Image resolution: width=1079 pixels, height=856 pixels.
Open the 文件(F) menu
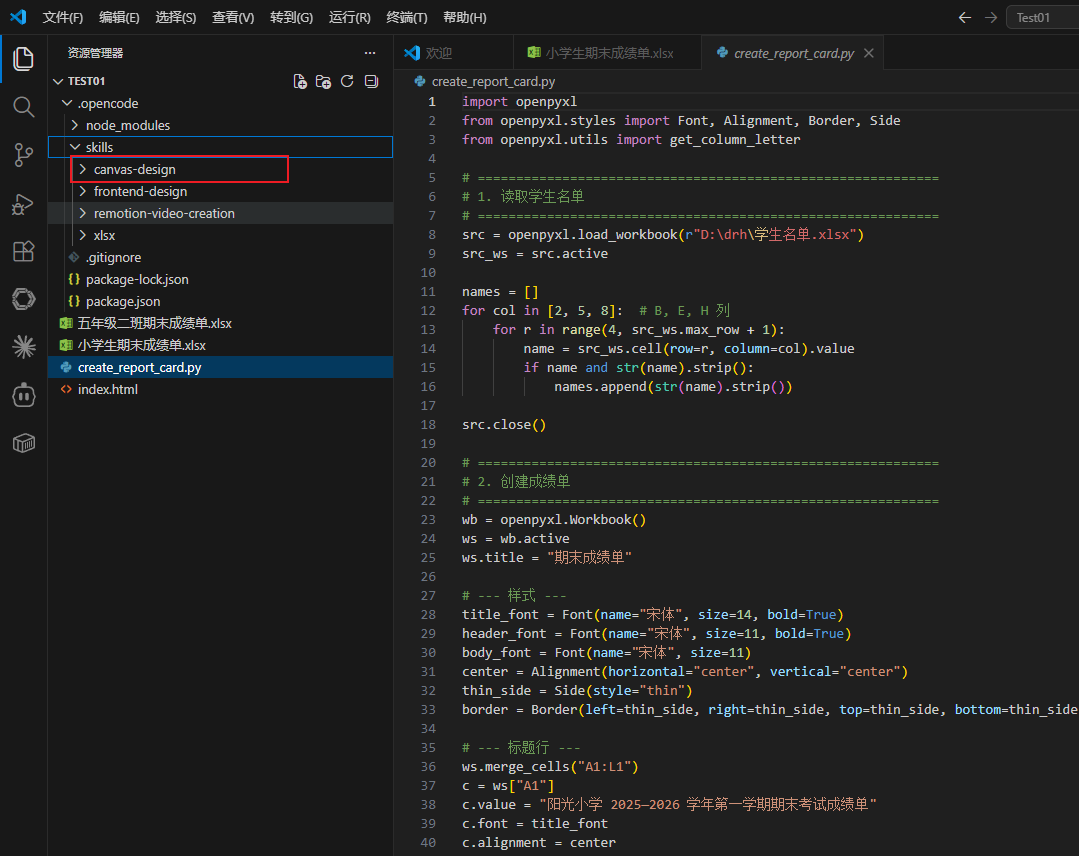(63, 17)
